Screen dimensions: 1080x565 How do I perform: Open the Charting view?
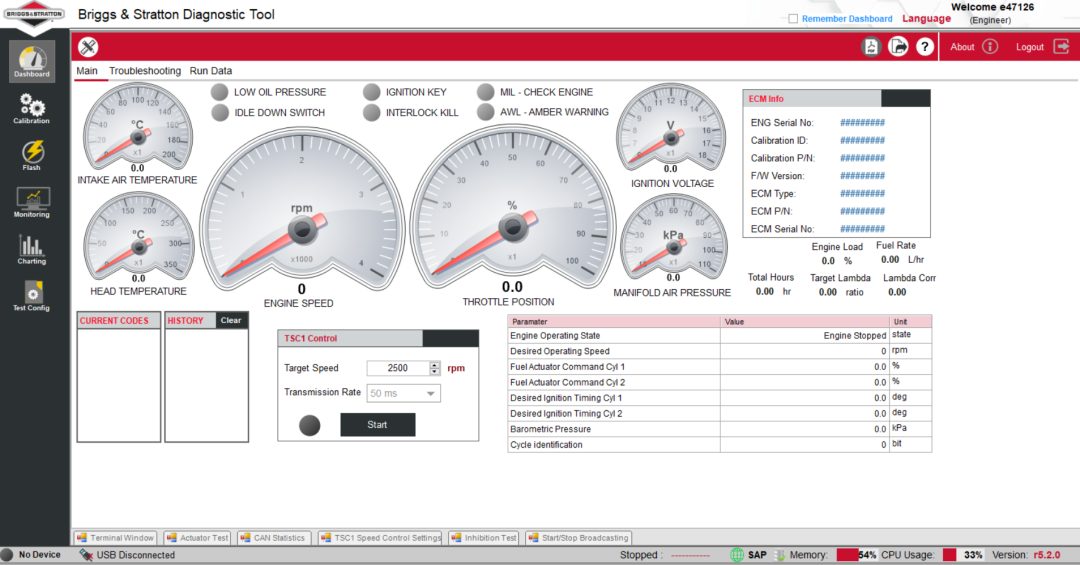(32, 248)
